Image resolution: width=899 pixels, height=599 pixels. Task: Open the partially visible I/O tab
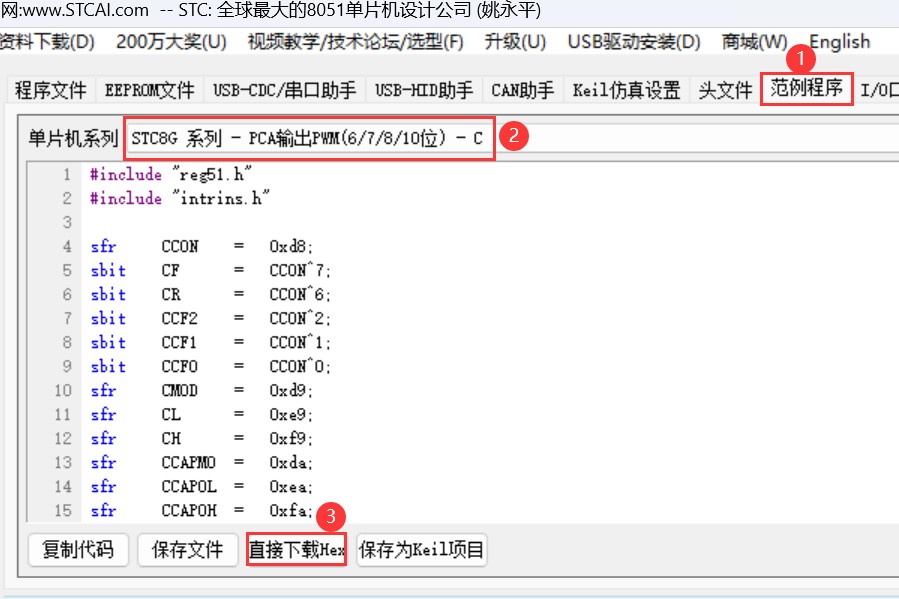tap(878, 90)
